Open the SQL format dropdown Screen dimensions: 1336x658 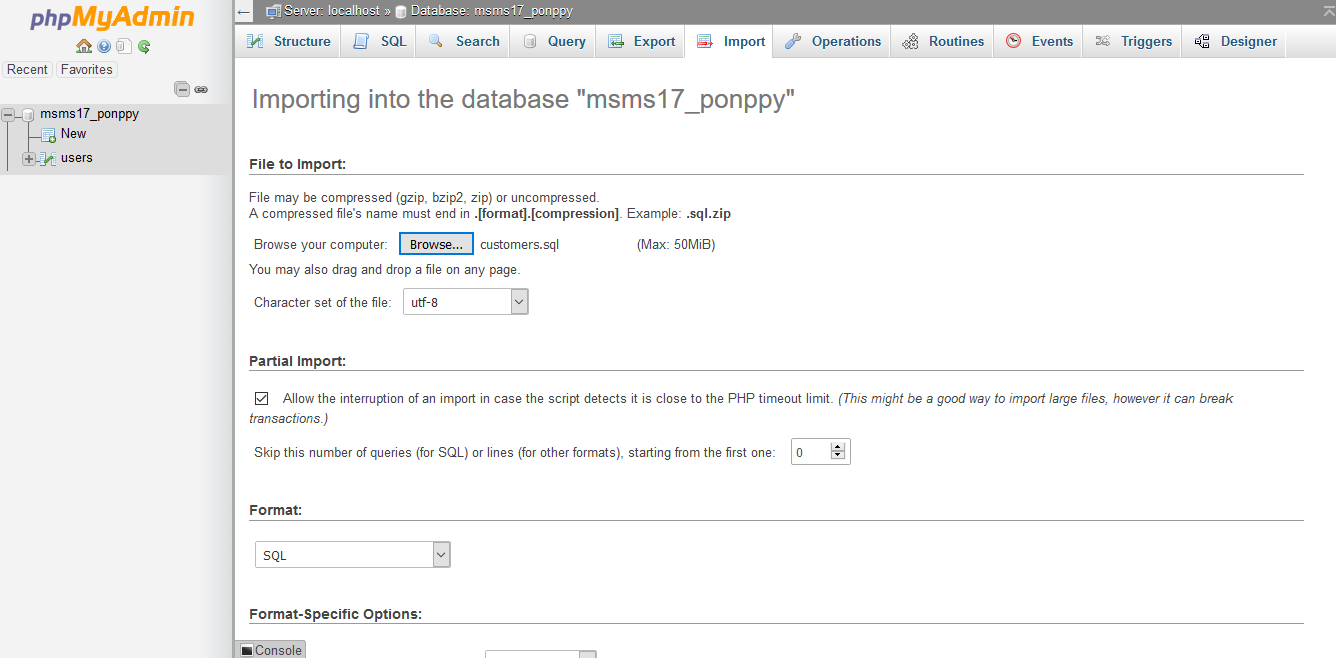tap(353, 555)
